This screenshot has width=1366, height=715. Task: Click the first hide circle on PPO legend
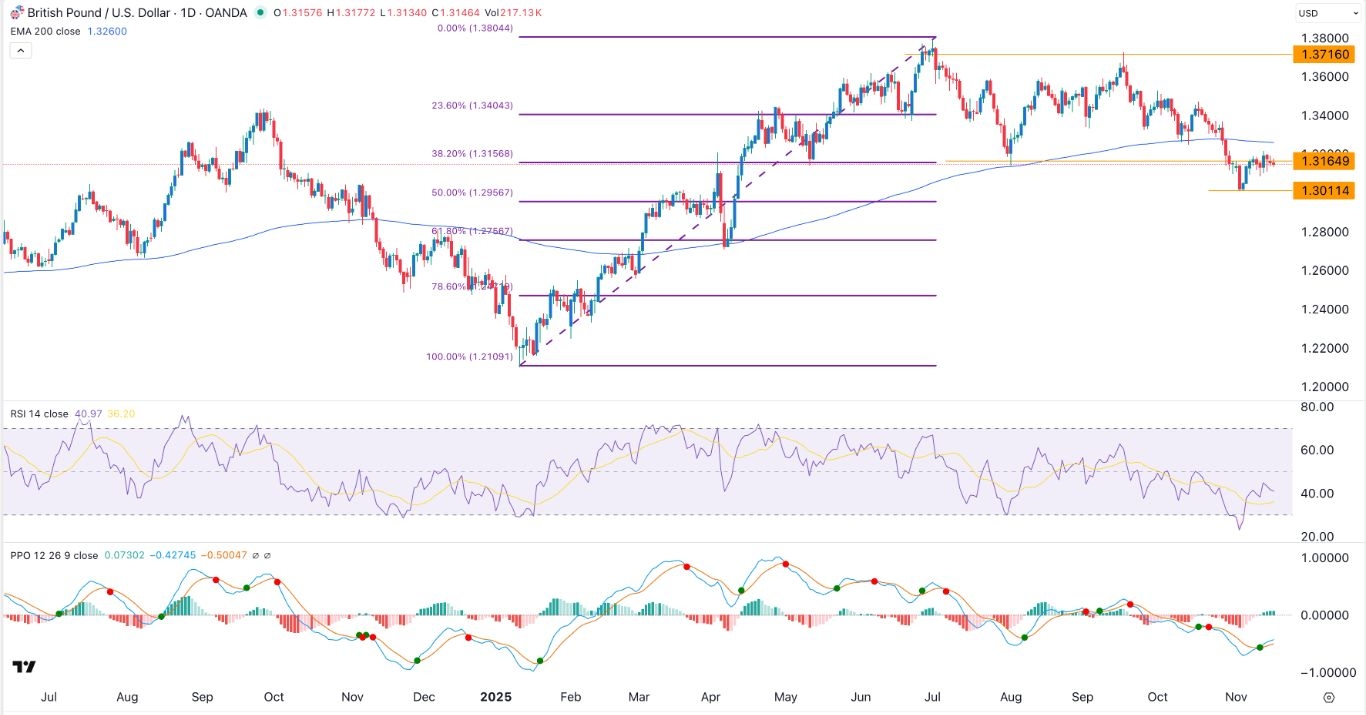point(255,556)
